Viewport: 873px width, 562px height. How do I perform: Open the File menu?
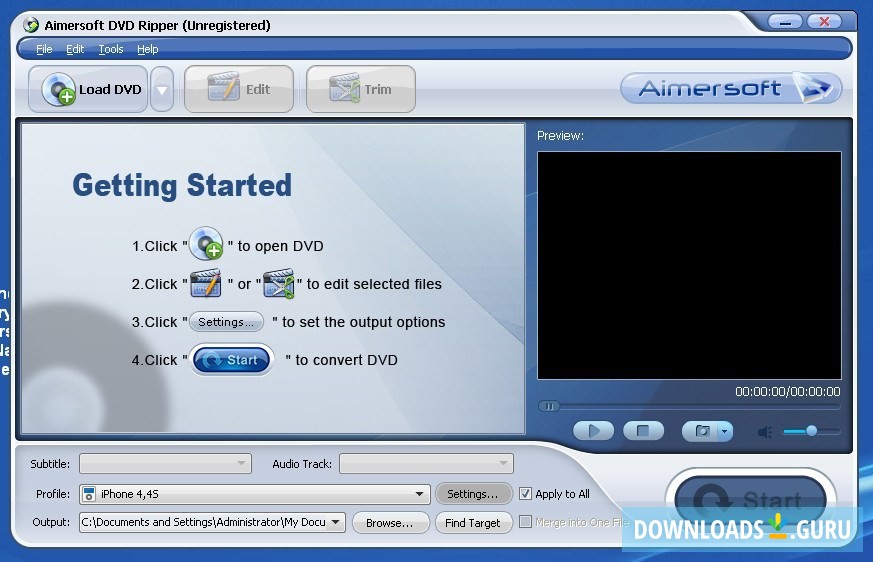(x=44, y=49)
